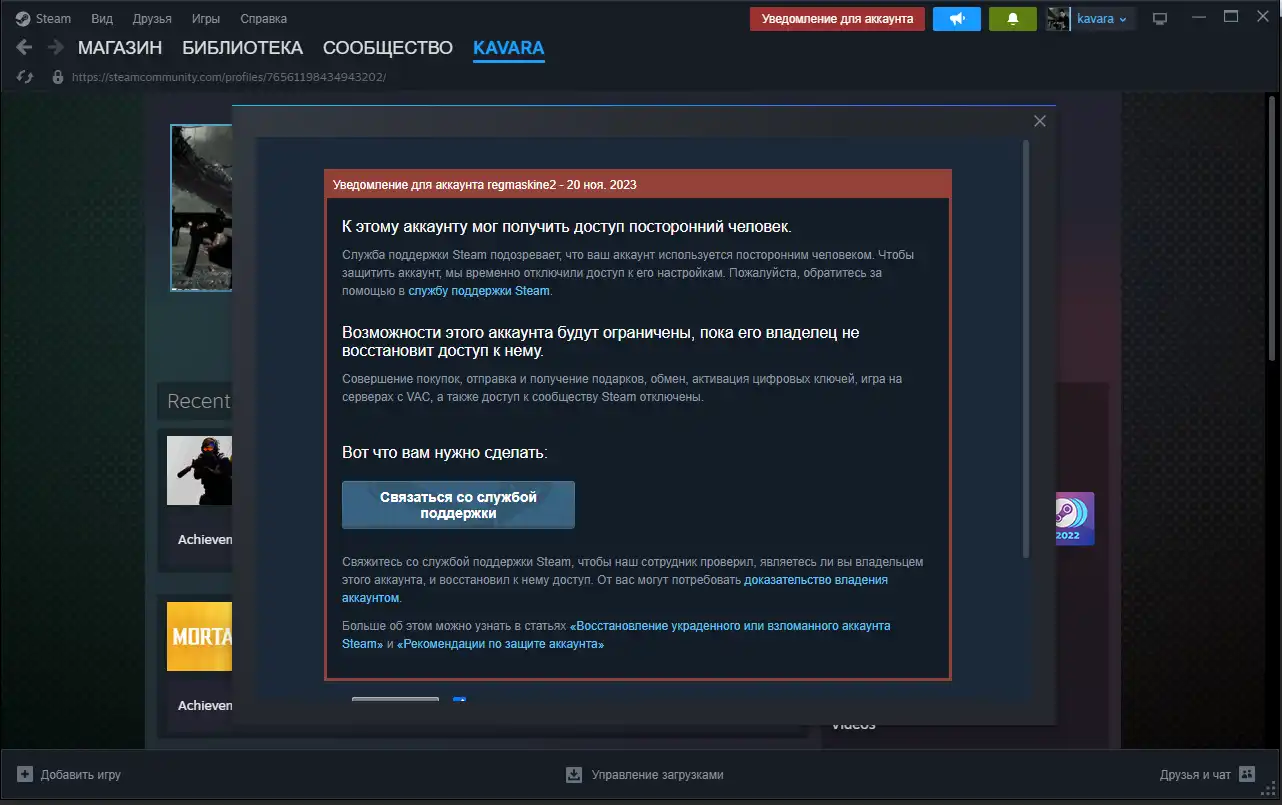Follow the доказательство владения аккаунтом link
The image size is (1282, 805).
tap(815, 580)
